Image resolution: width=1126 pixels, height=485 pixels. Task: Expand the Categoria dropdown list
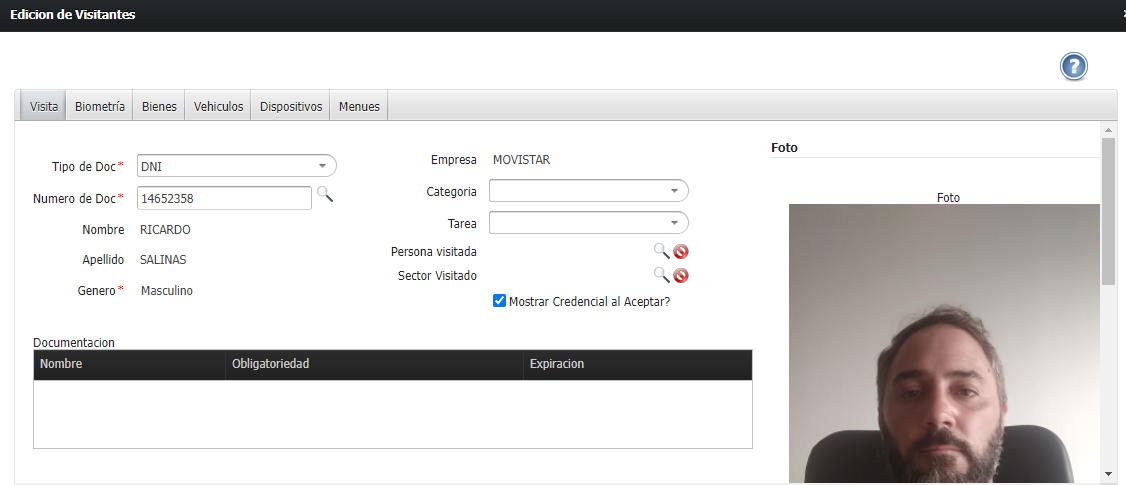click(x=674, y=191)
